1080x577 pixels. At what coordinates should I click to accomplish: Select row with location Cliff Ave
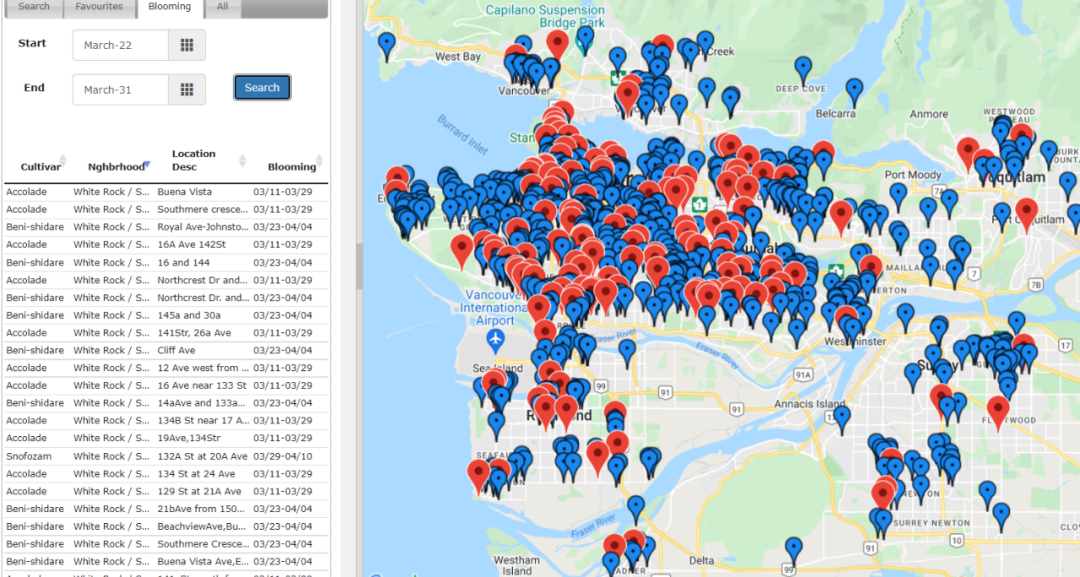[x=166, y=350]
